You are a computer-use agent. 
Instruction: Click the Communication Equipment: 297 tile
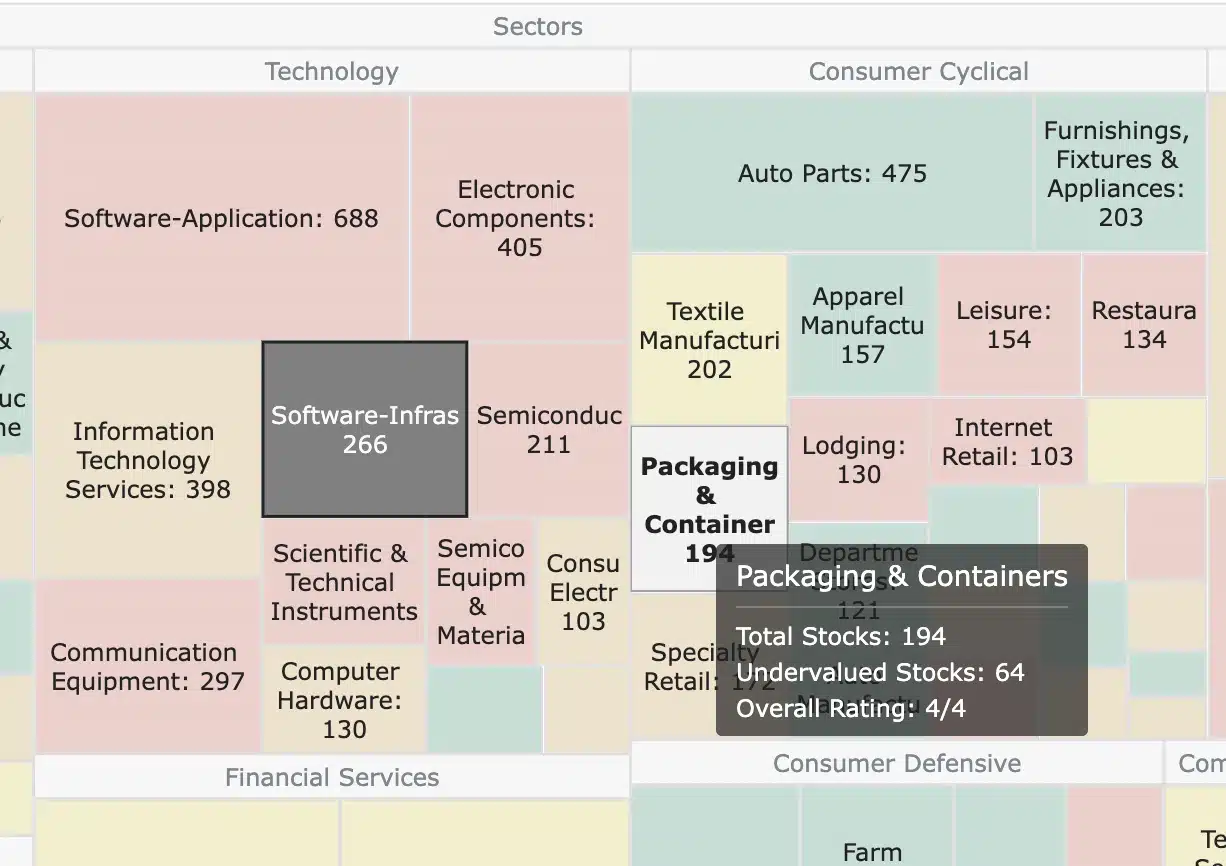(147, 666)
